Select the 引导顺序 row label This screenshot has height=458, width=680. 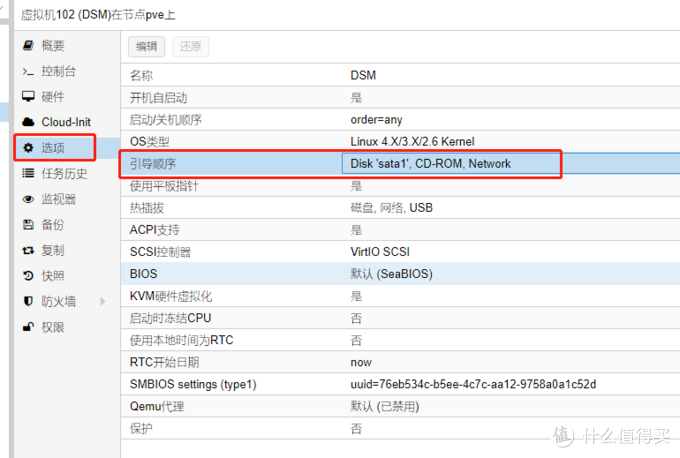coord(153,164)
